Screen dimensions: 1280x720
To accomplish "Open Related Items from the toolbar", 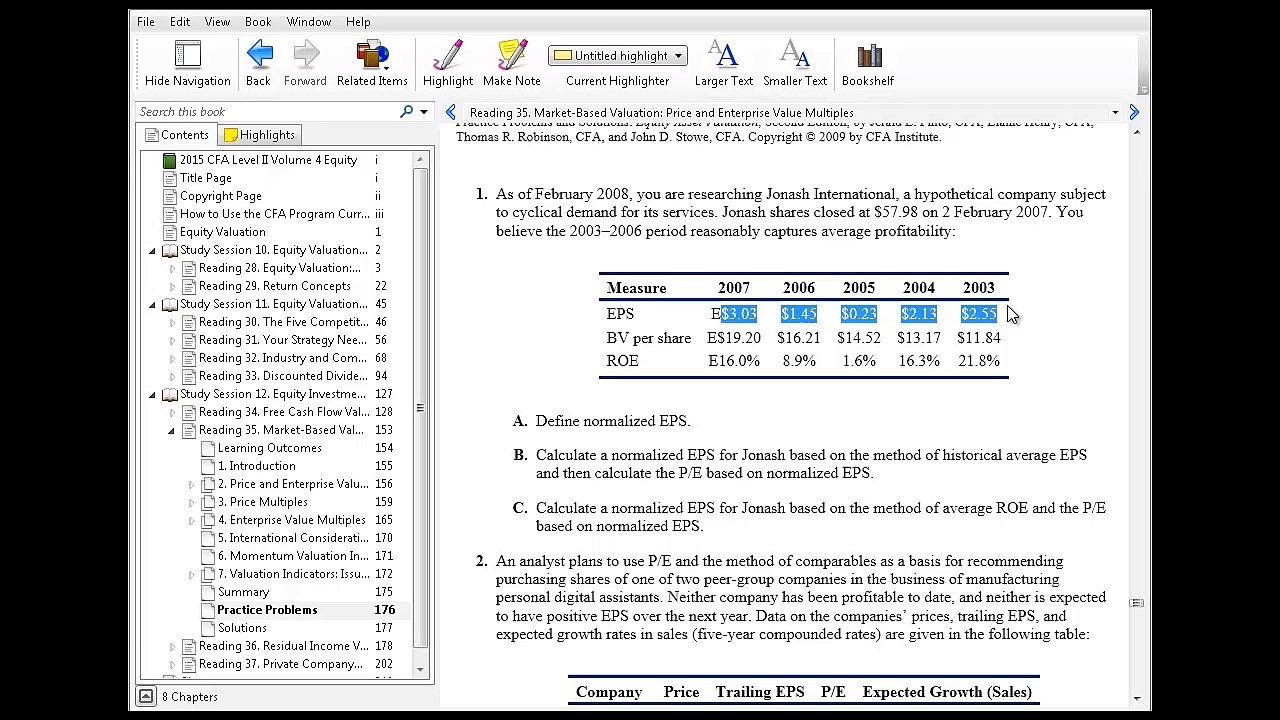I will (x=372, y=55).
